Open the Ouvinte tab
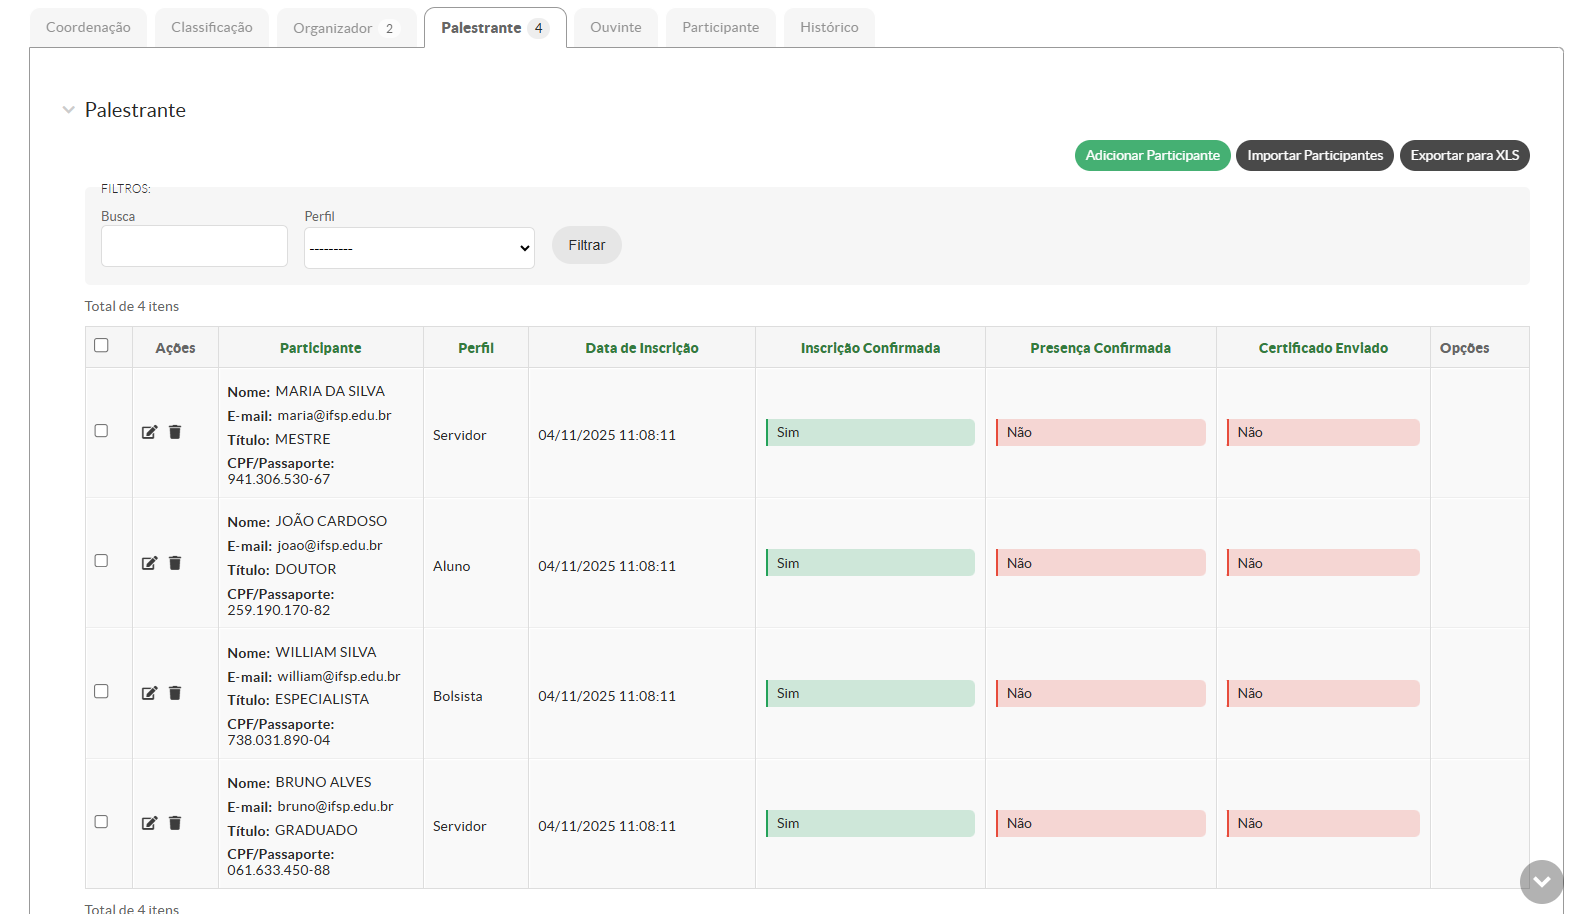The image size is (1573, 914). coord(615,27)
